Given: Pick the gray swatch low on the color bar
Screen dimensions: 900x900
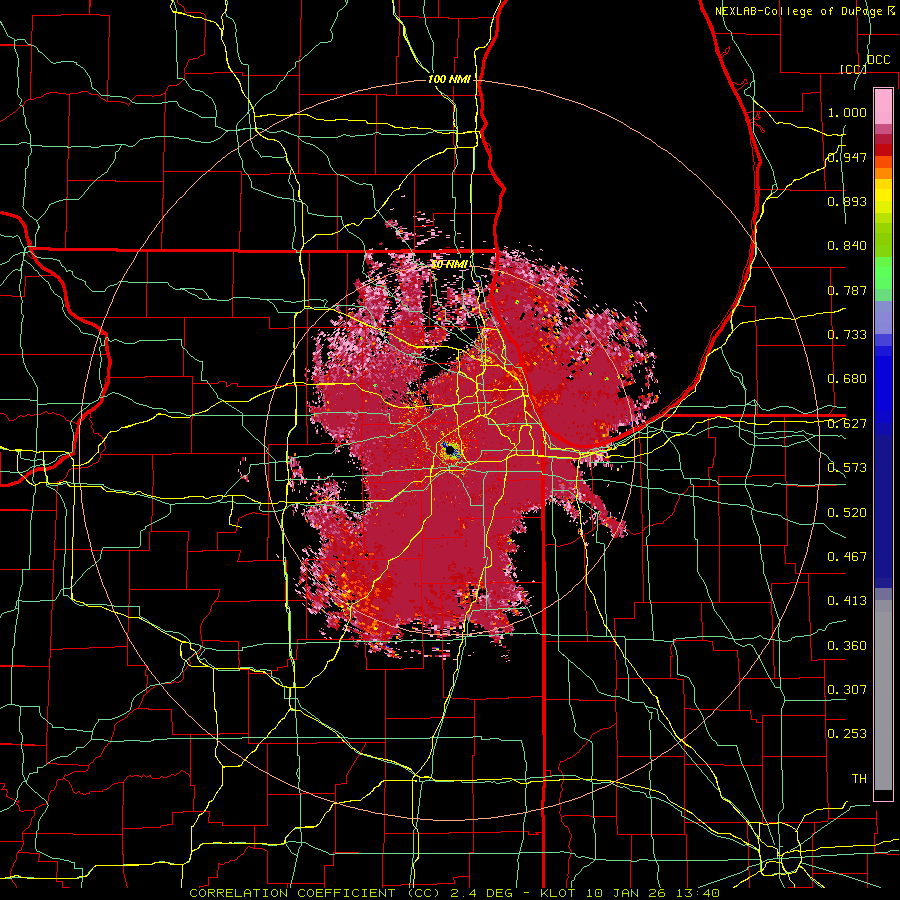Looking at the screenshot, I should coord(883,697).
